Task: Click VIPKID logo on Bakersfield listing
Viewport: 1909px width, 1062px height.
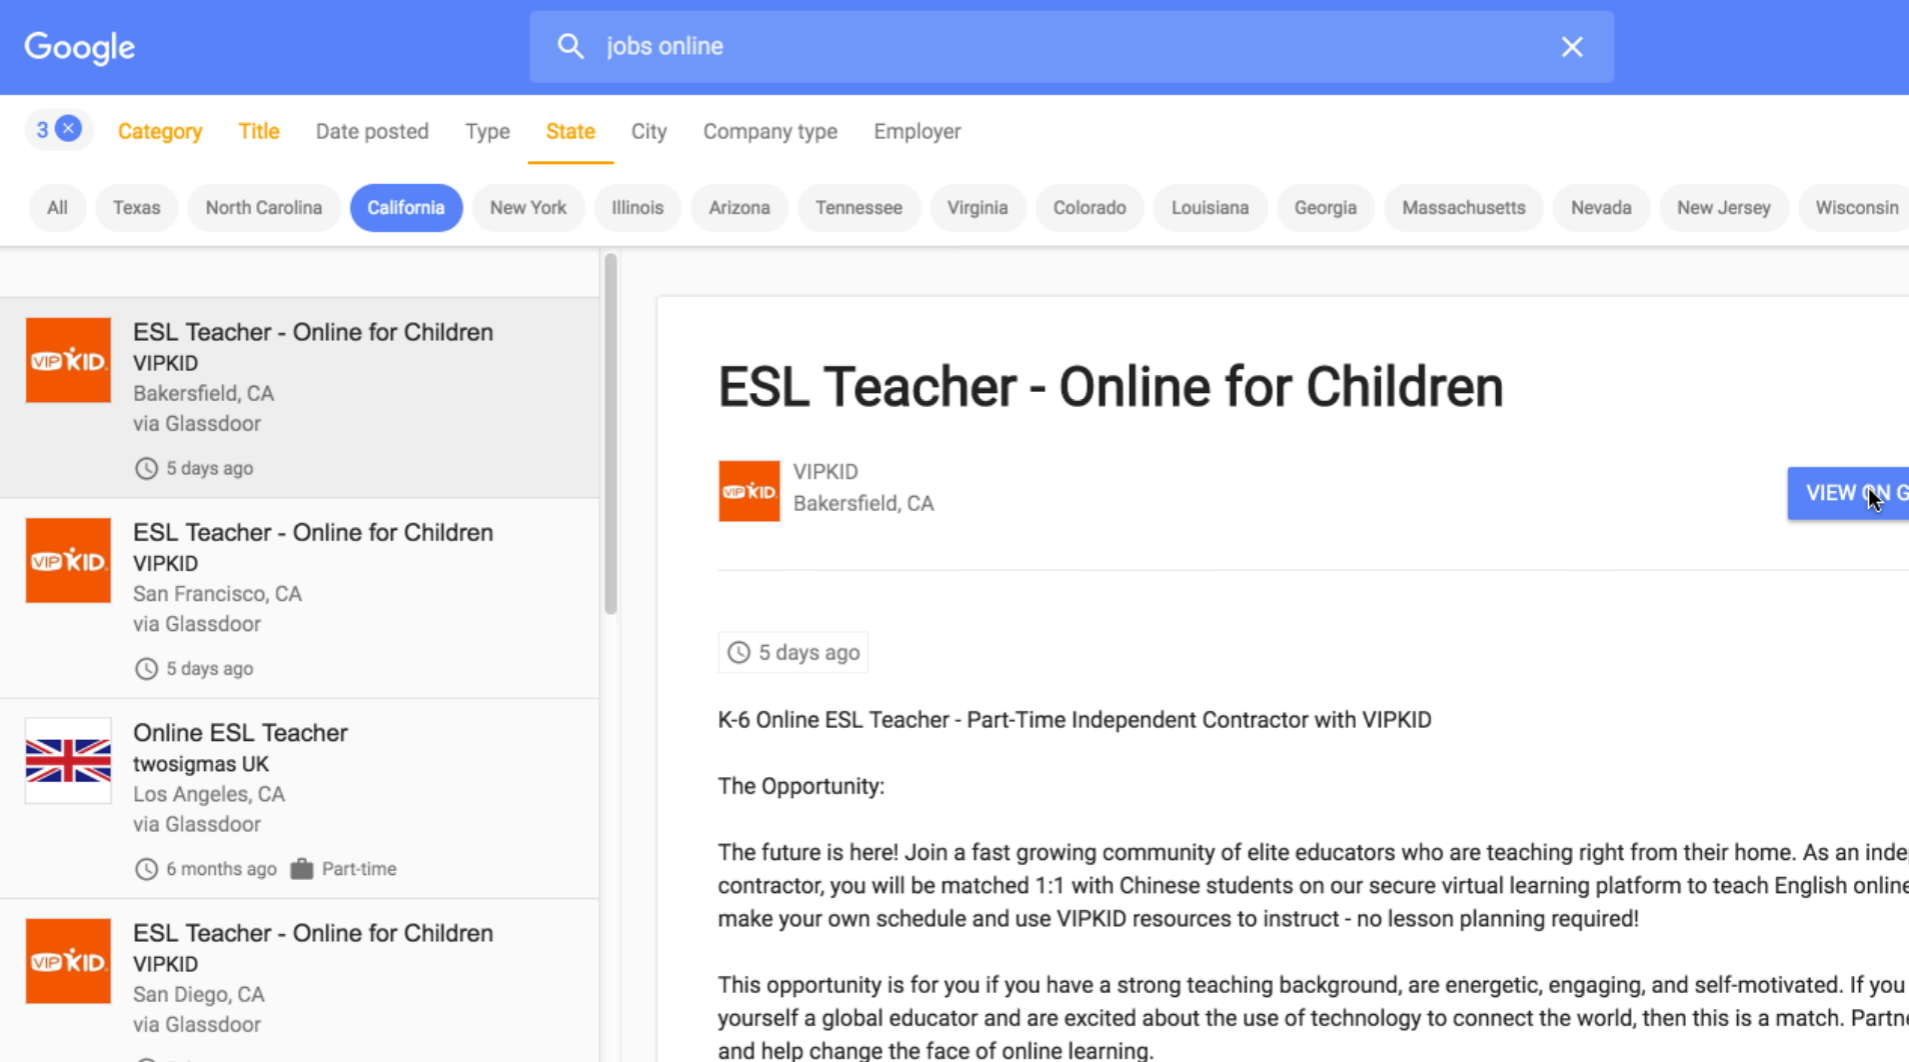Action: (x=68, y=360)
